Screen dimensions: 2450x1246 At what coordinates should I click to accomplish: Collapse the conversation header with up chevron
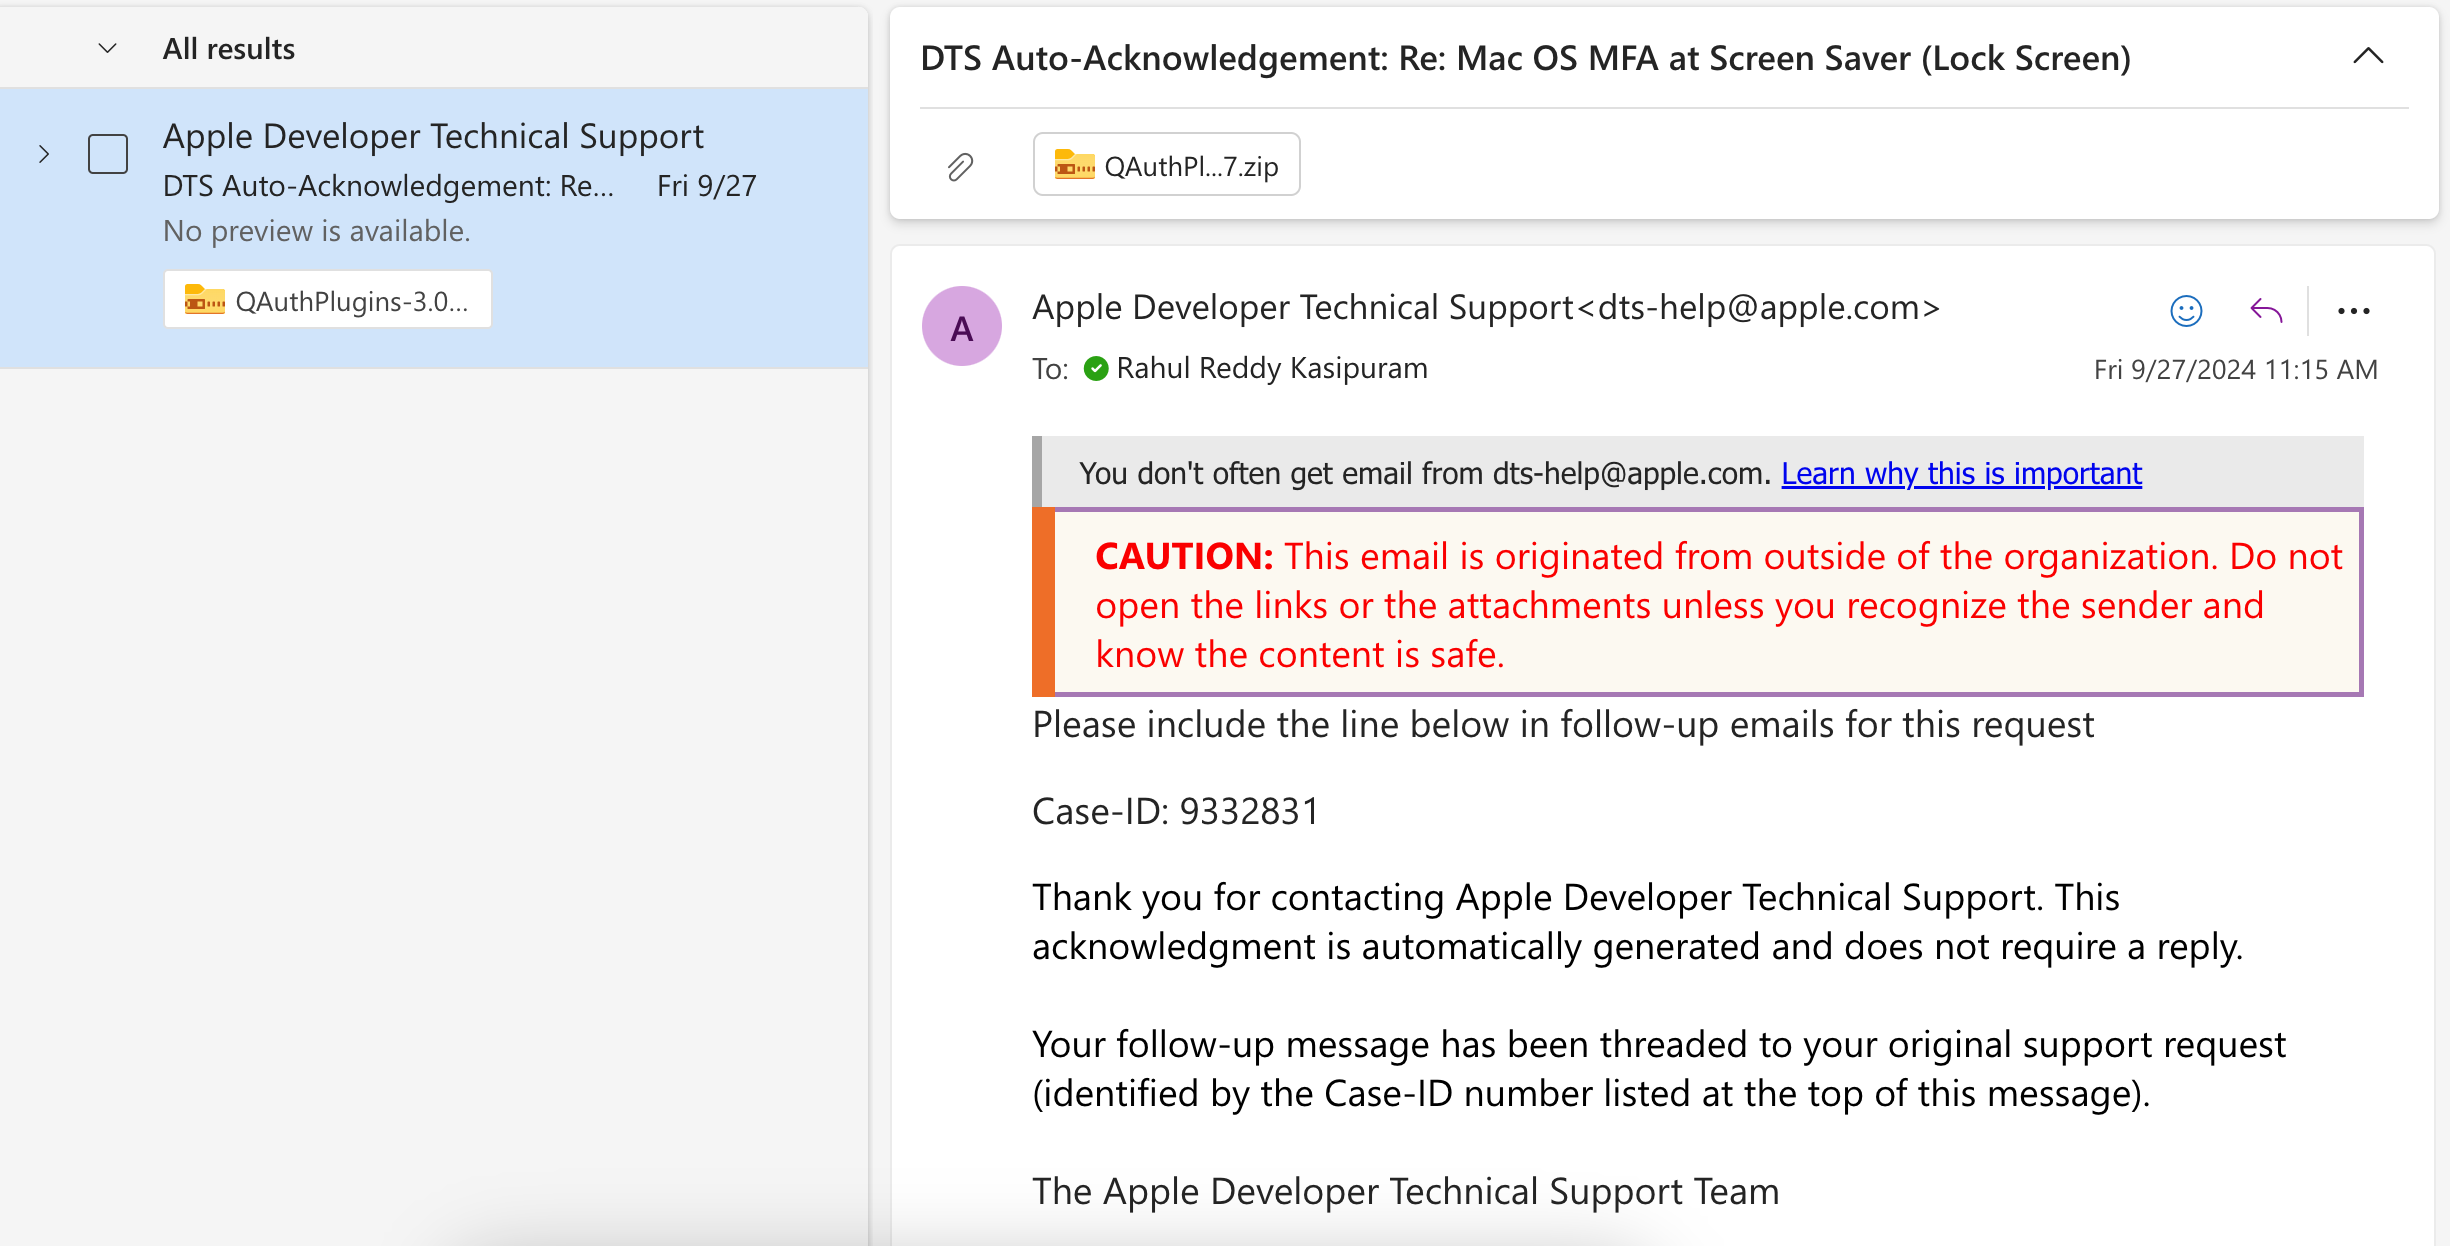pos(2367,57)
